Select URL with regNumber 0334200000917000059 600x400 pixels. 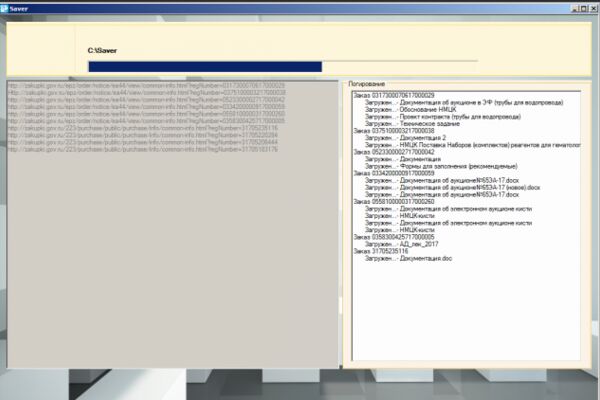click(147, 107)
